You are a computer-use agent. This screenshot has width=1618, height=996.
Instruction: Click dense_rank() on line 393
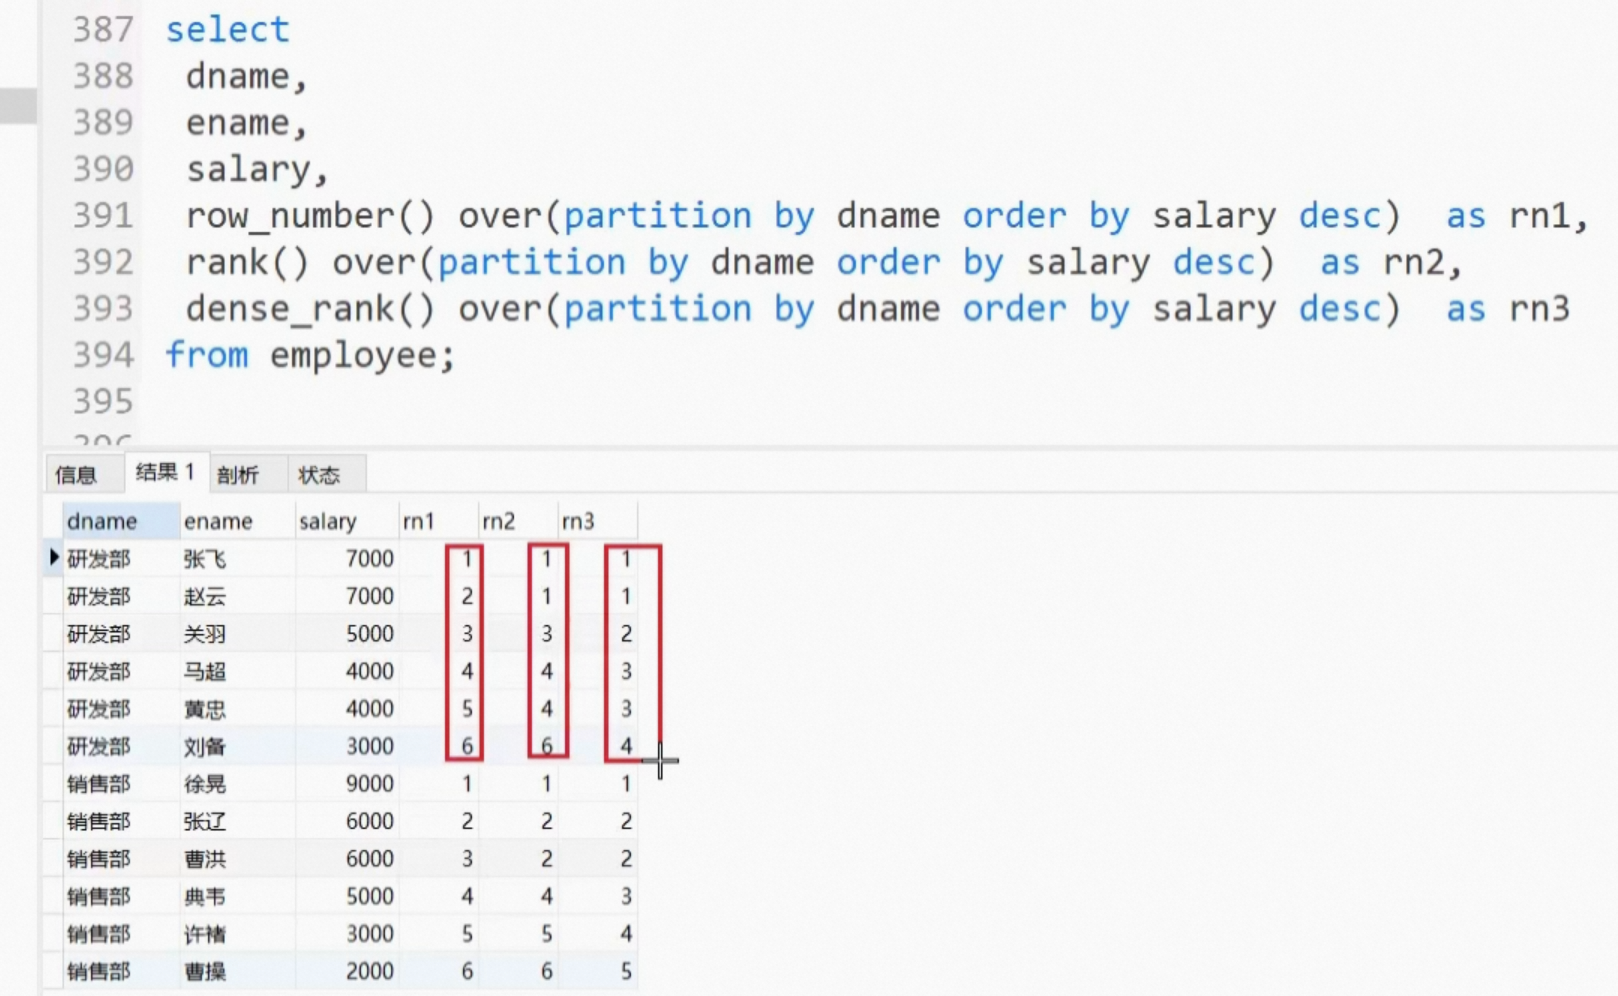[311, 309]
